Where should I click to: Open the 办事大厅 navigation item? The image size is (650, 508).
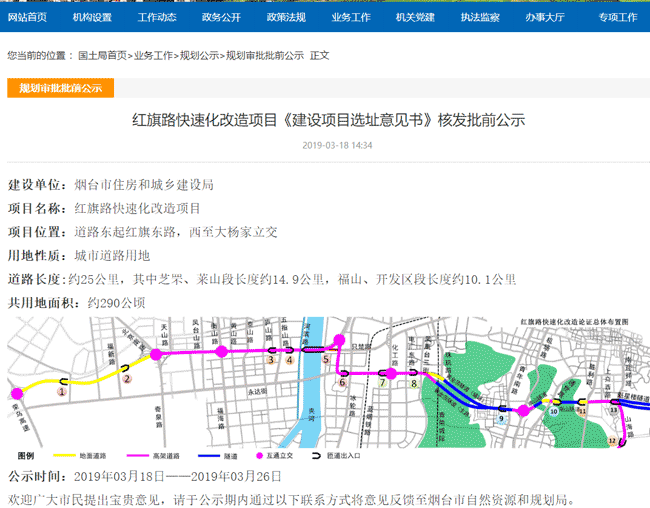544,17
